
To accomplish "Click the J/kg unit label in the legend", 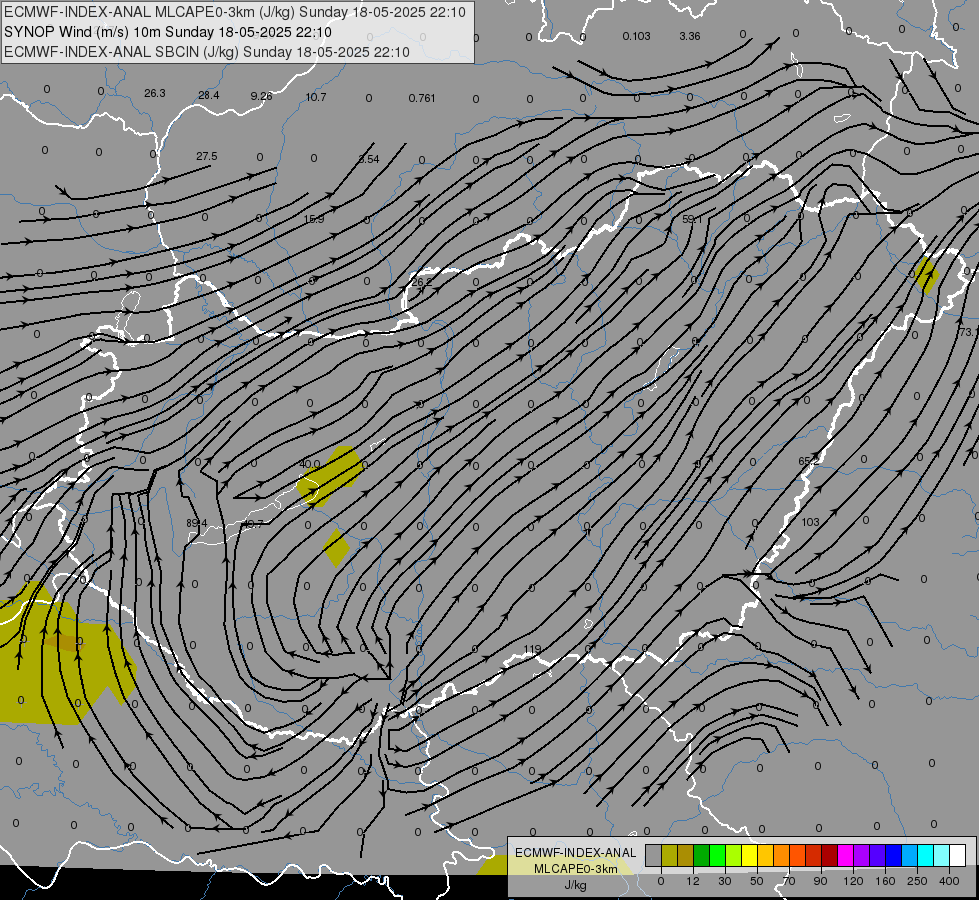I will [x=576, y=885].
